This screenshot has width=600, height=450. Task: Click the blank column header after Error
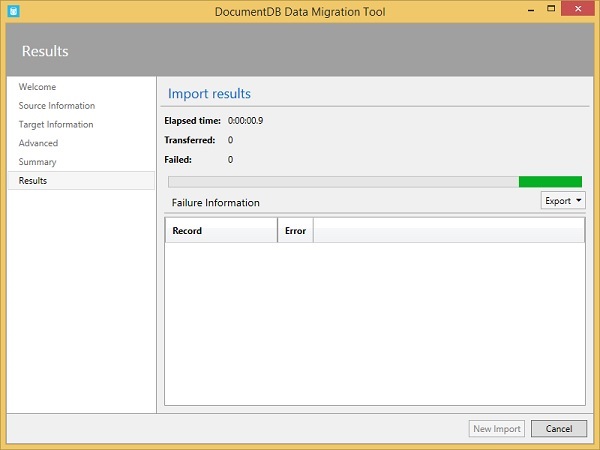pos(448,231)
